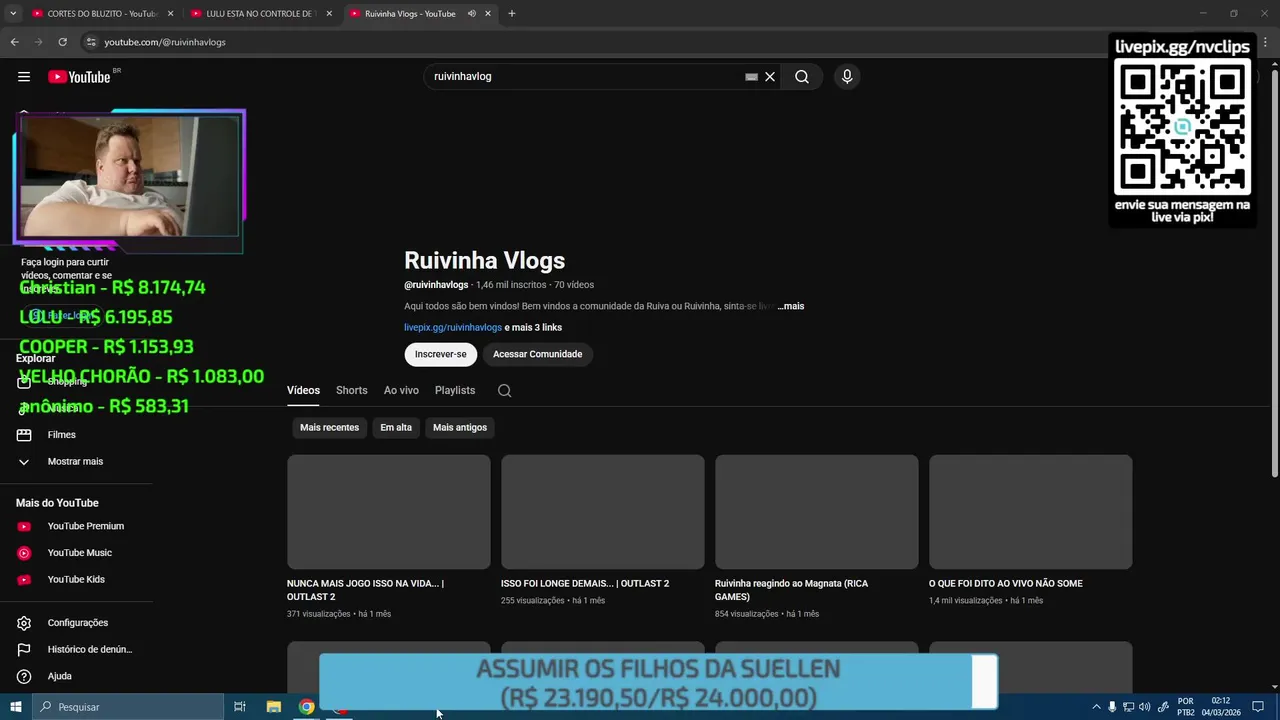The height and width of the screenshot is (720, 1280).
Task: Go to YouTube home via logo
Action: 79,77
